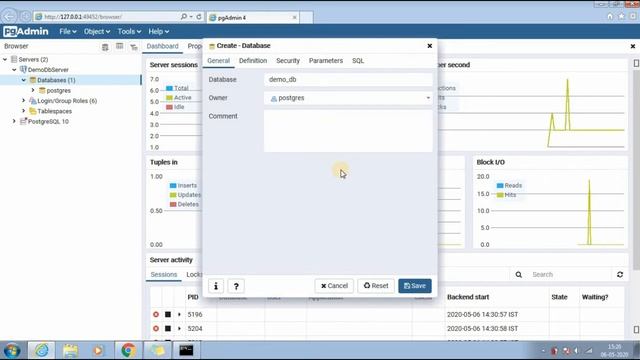
Task: Cancel active query for PID 5196
Action: pyautogui.click(x=168, y=314)
